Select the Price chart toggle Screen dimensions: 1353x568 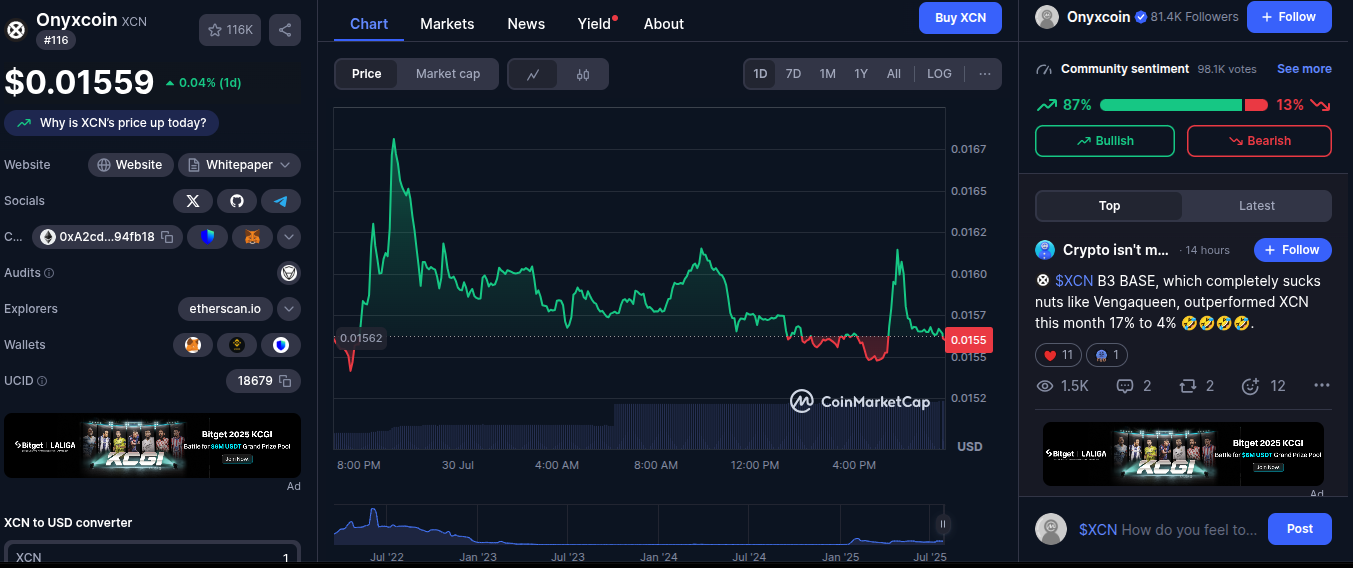coord(366,74)
